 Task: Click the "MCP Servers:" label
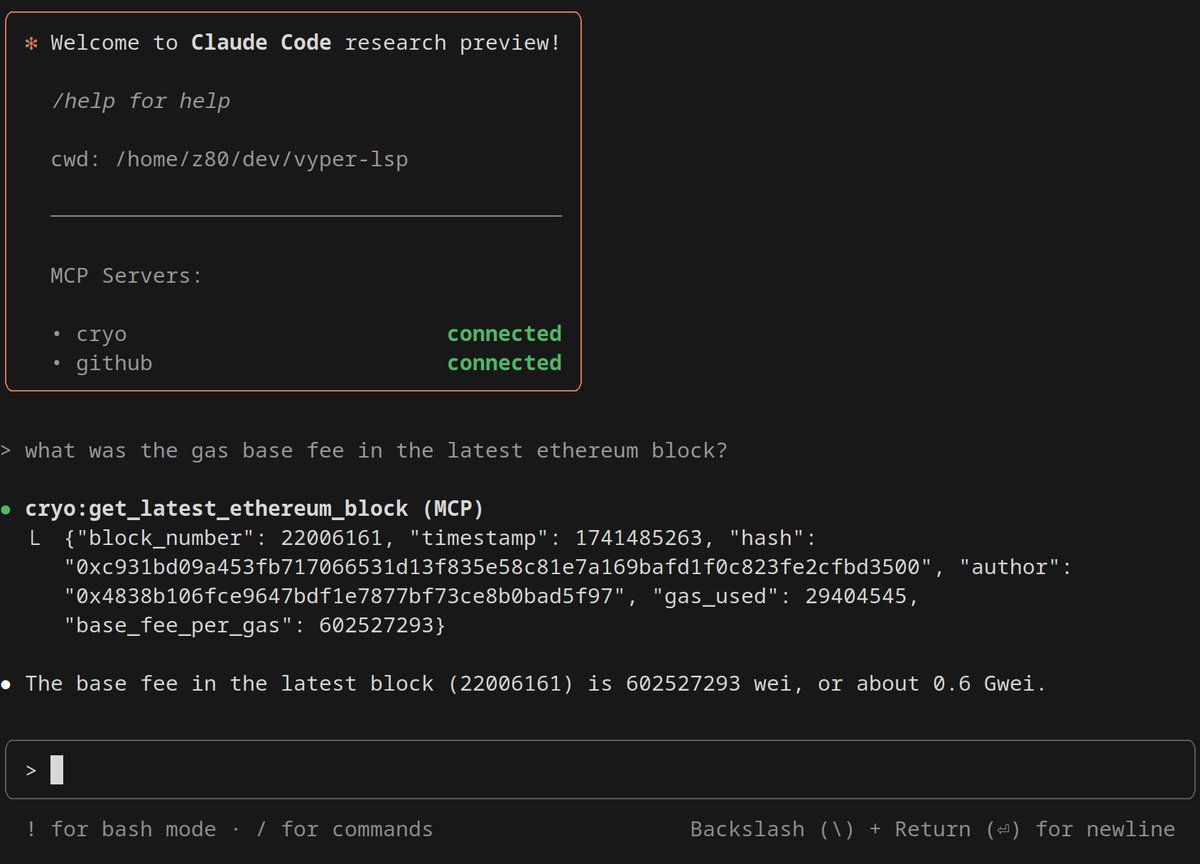pyautogui.click(x=126, y=275)
